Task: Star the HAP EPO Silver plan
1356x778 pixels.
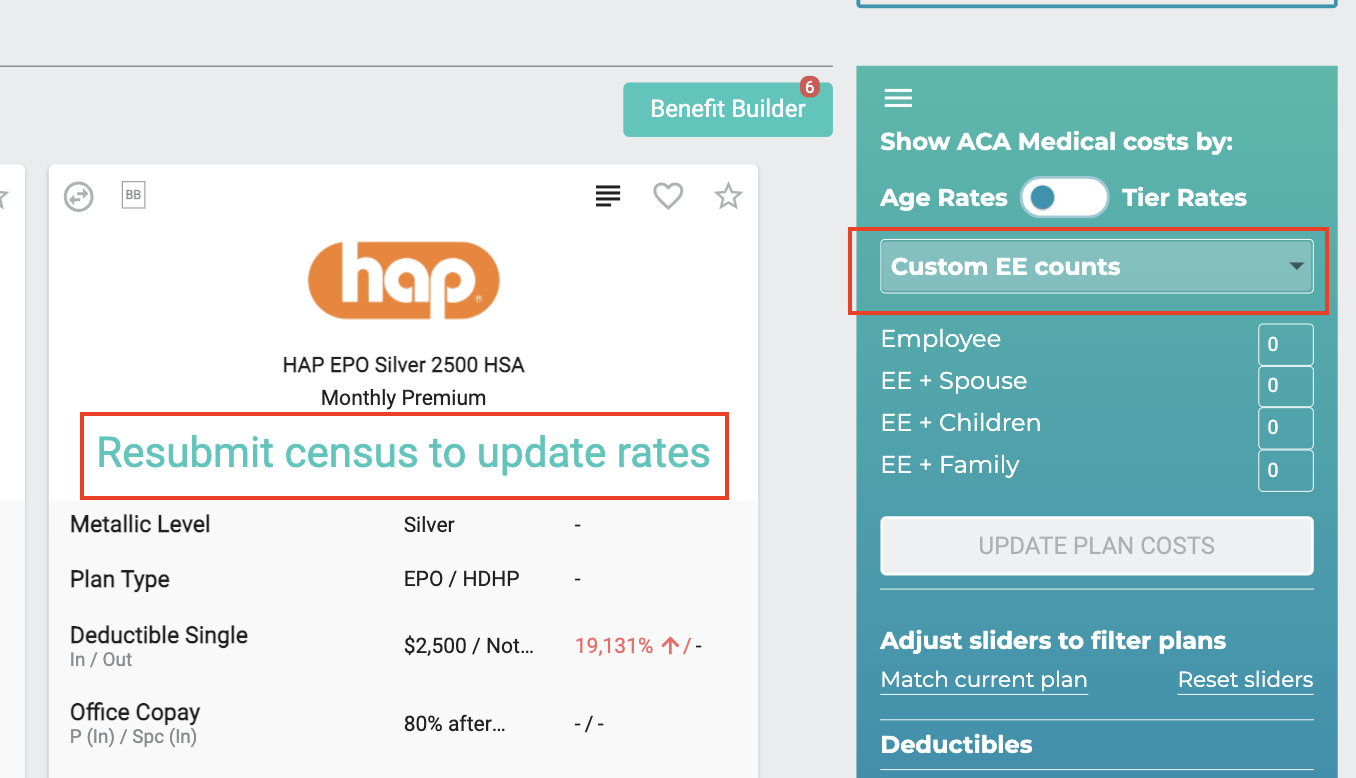Action: click(728, 196)
